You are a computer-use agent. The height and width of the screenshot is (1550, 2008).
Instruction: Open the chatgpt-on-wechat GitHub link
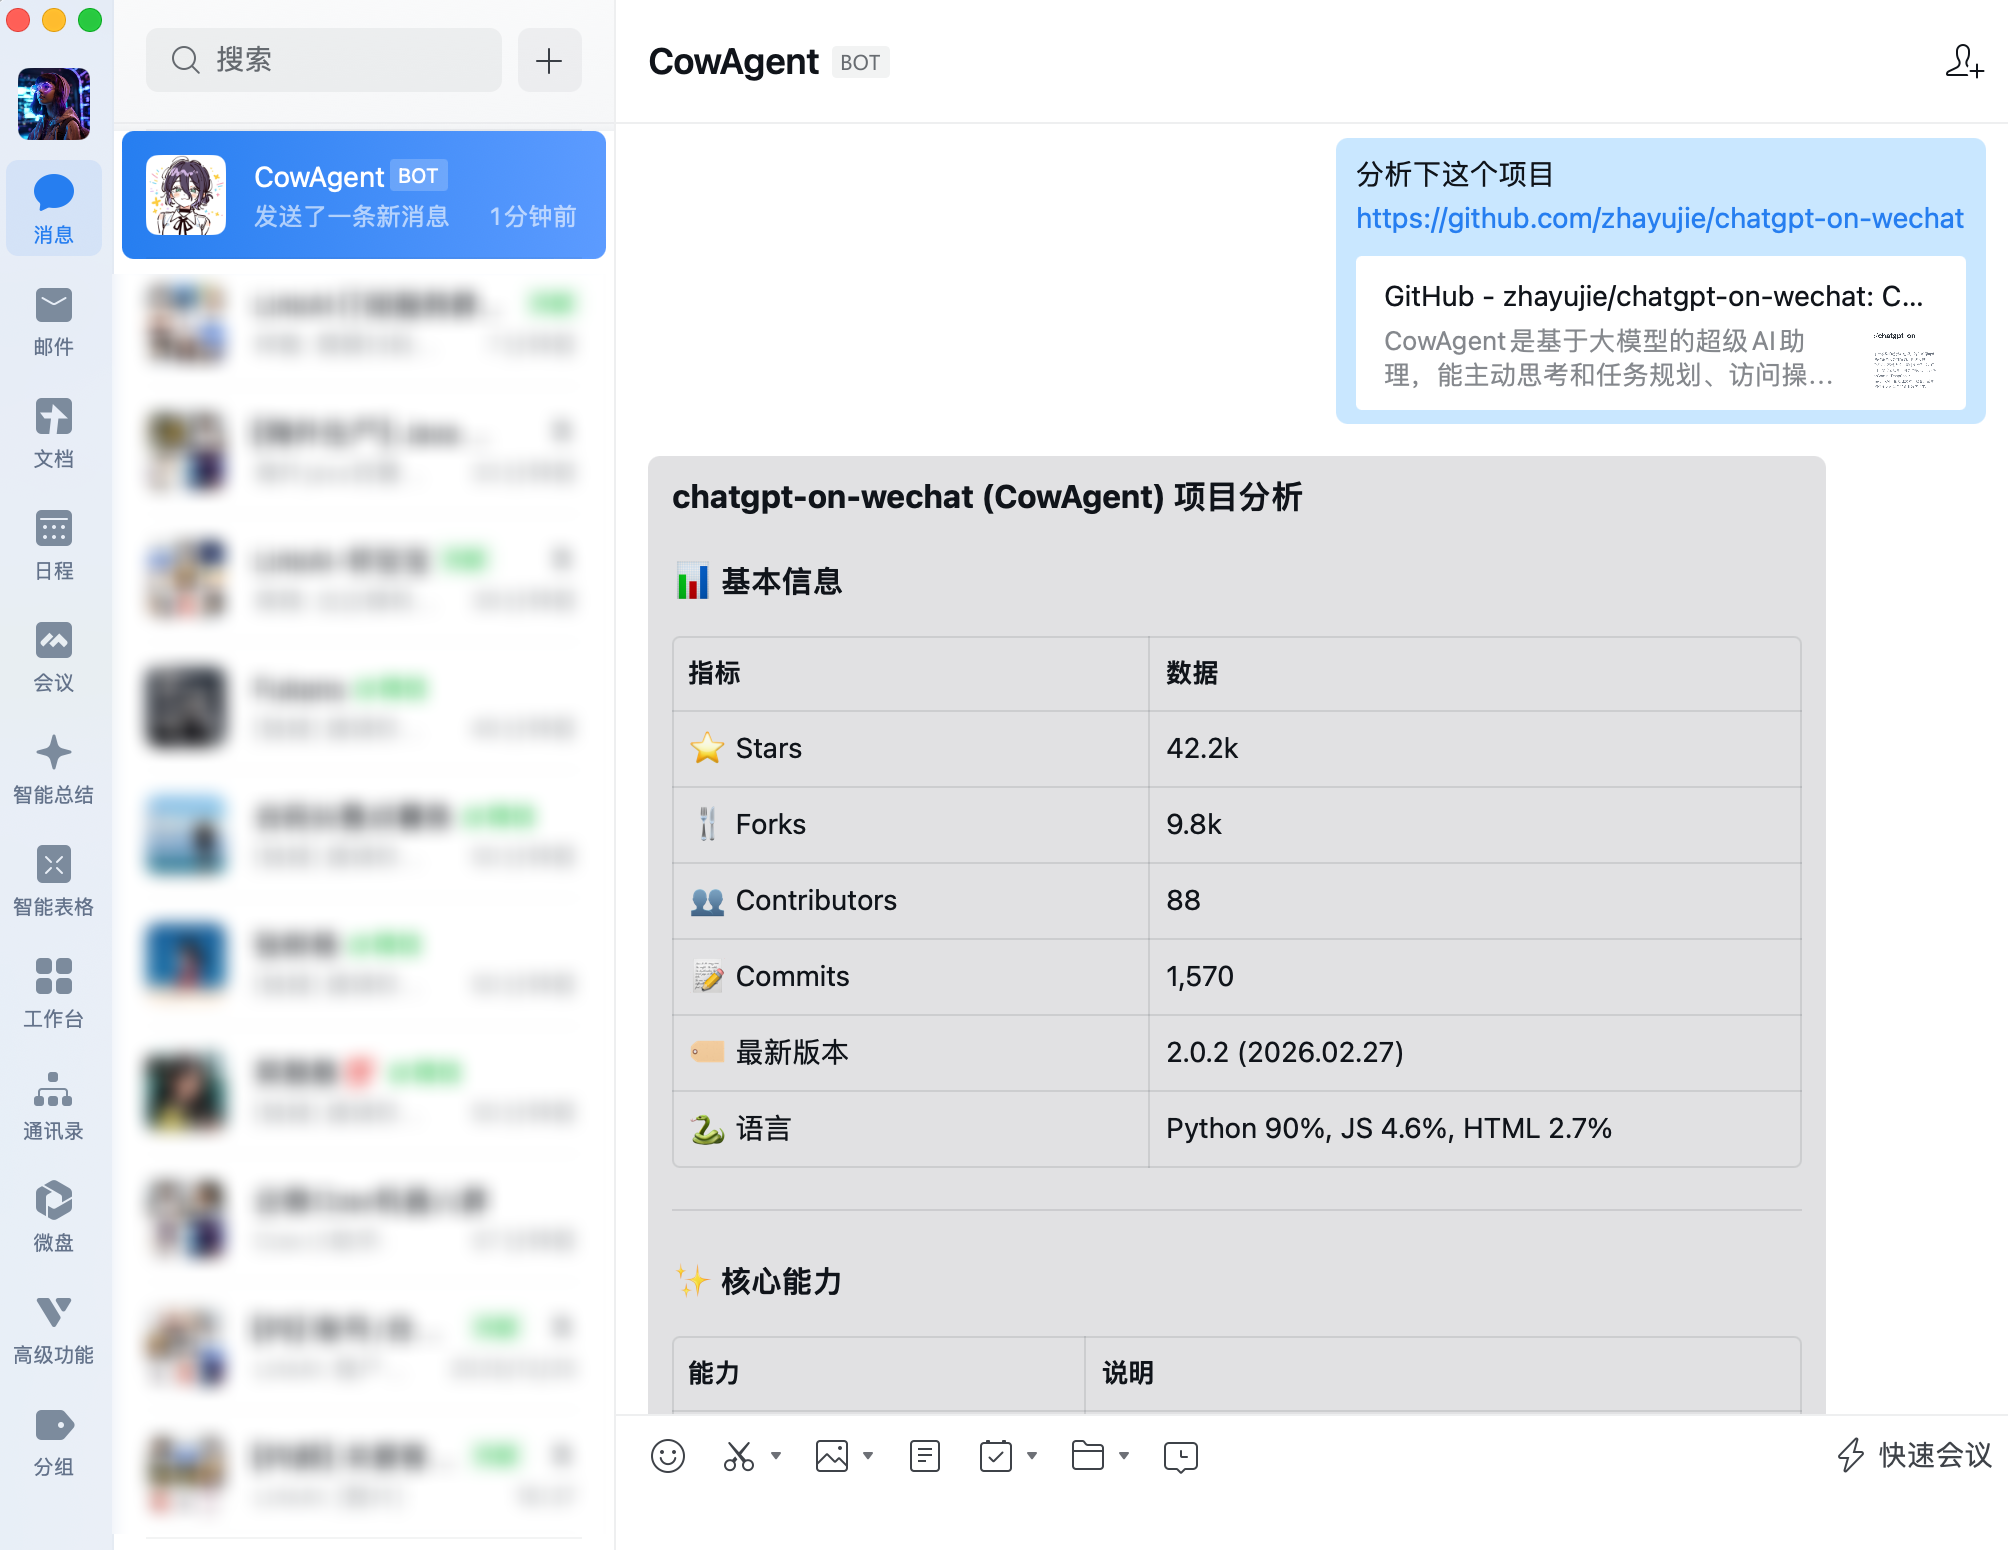click(1659, 219)
